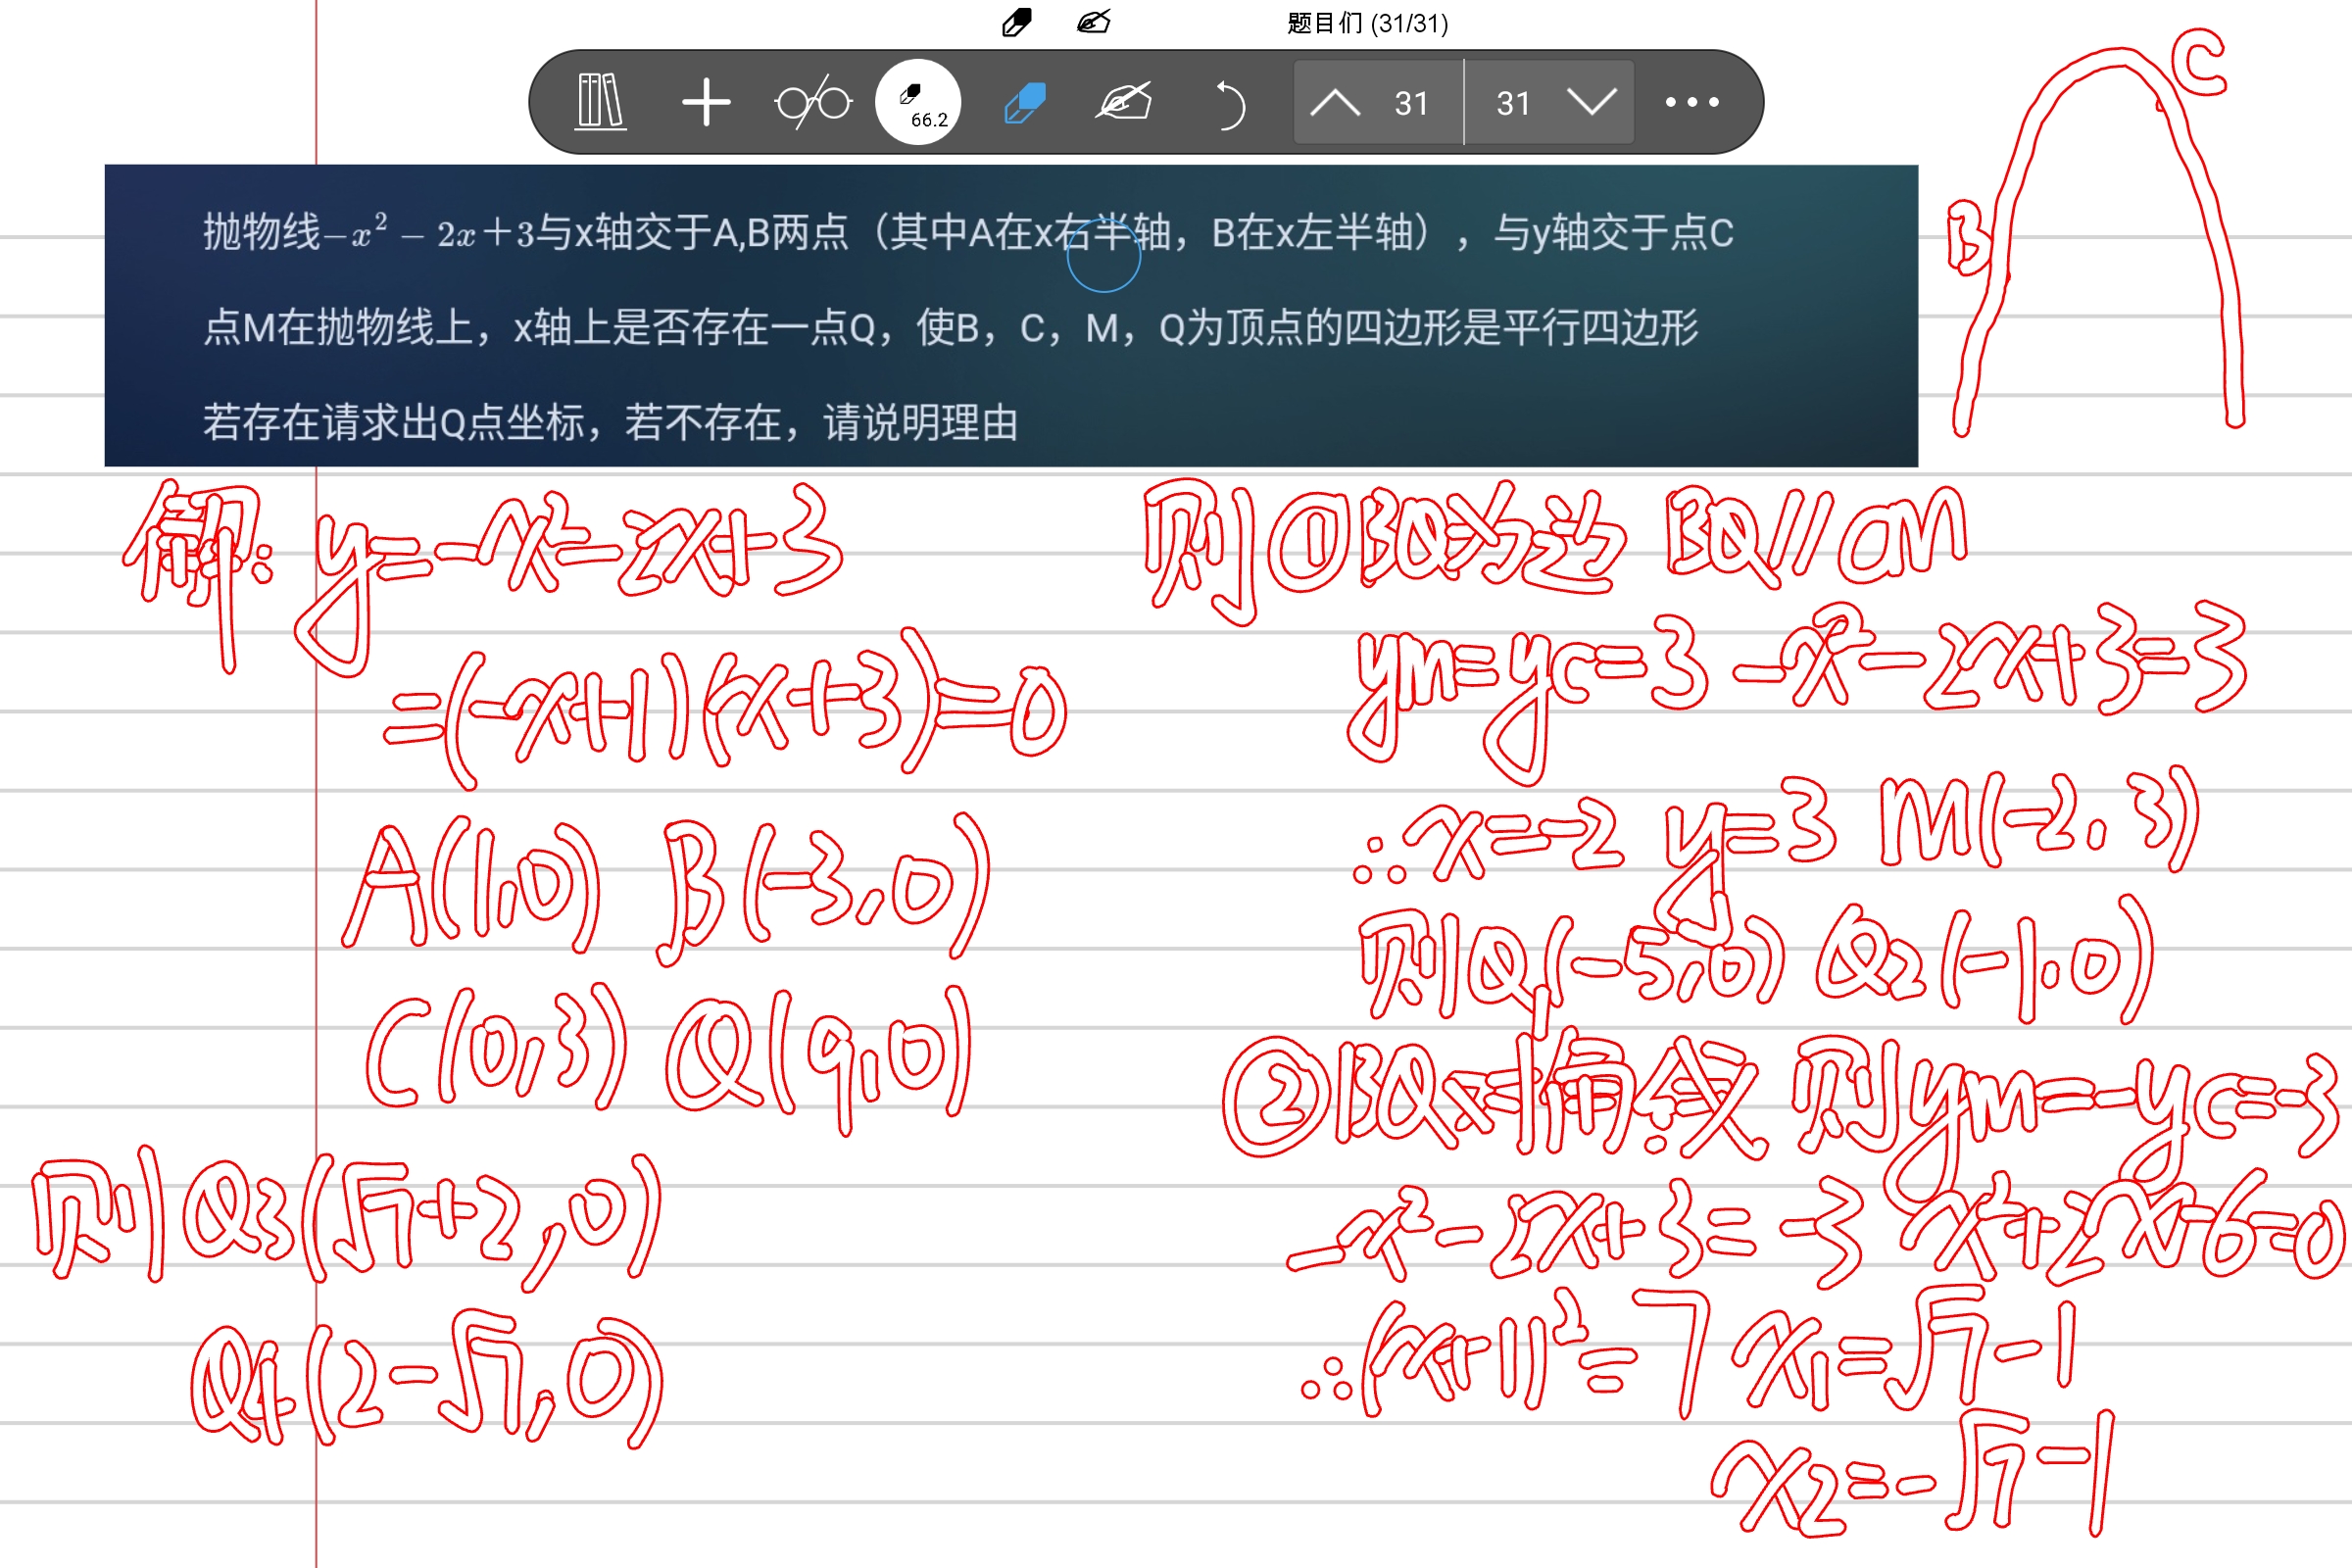Open the notebook library bookshelf icon

point(601,102)
